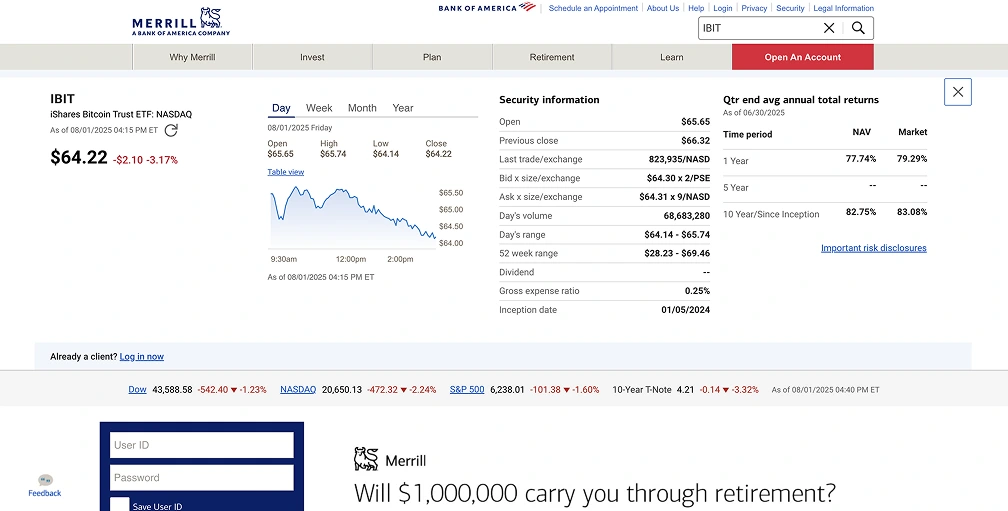Click the Login link in header
This screenshot has height=511, width=1008.
click(723, 8)
